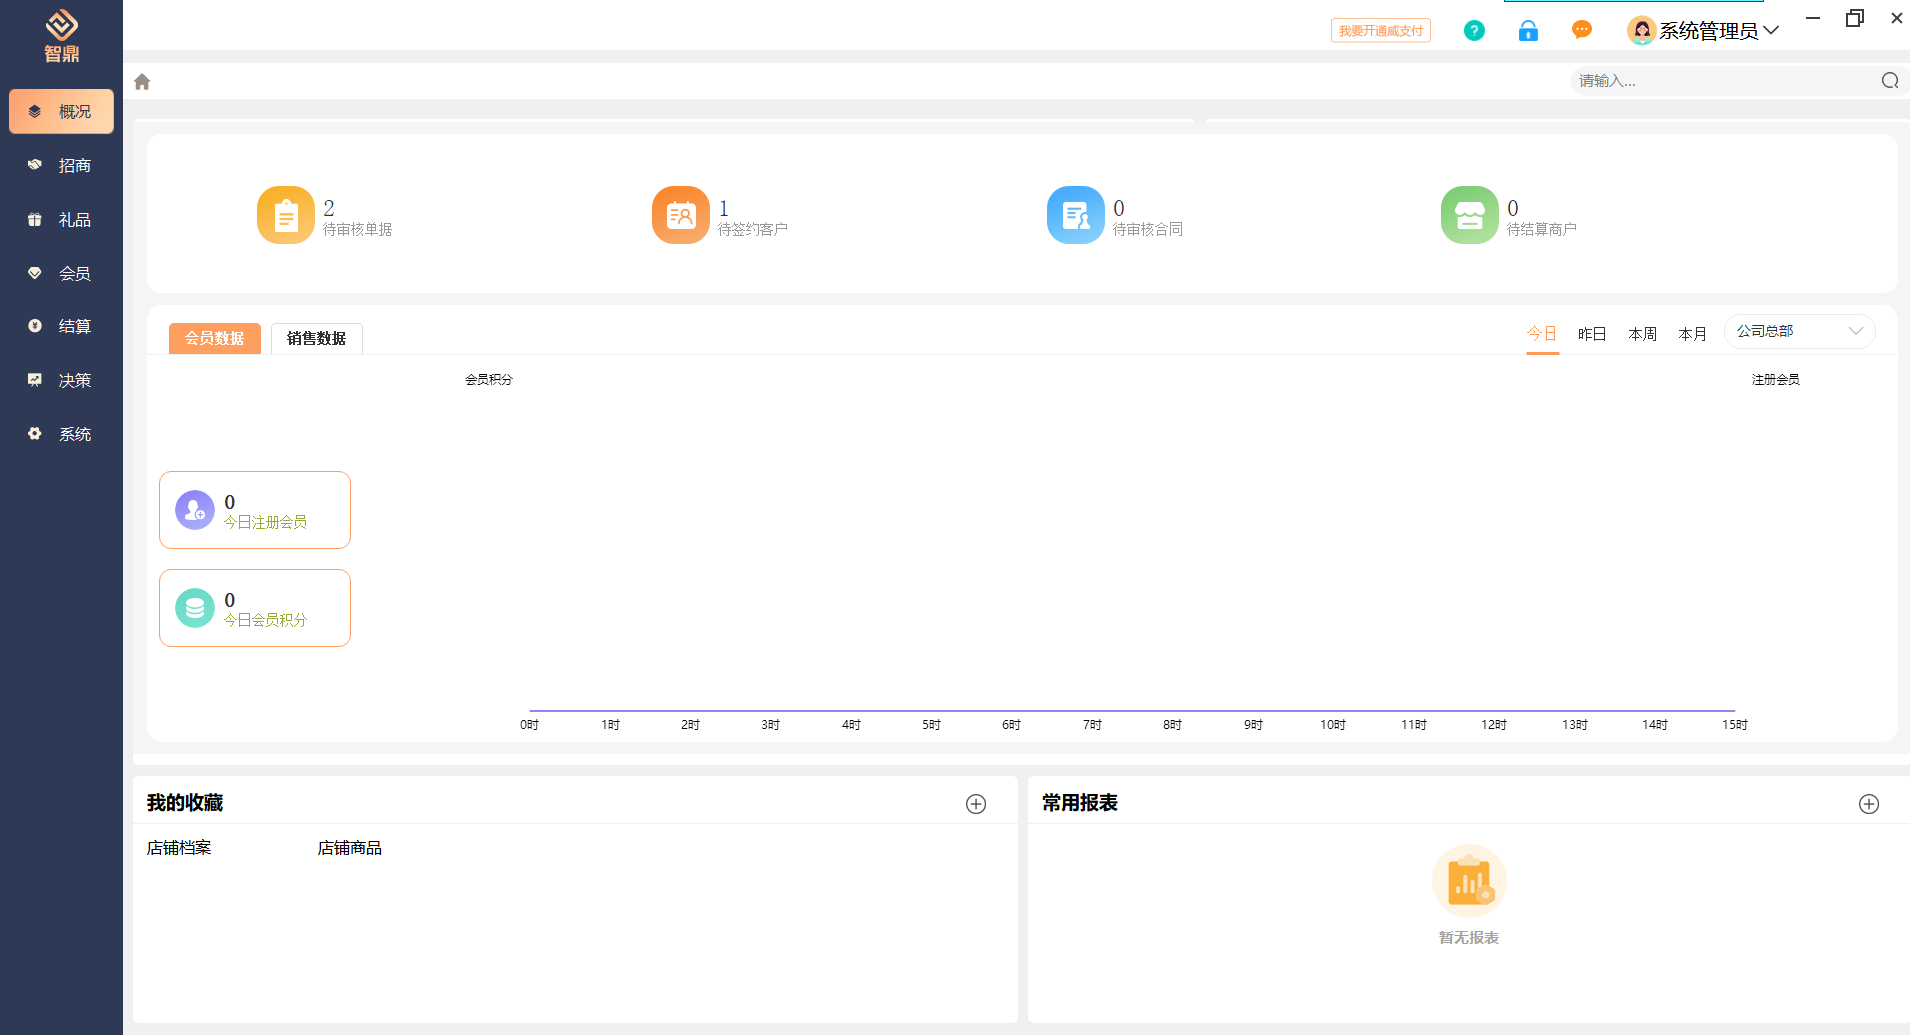
Task: Open the 公司总部 organization dropdown
Action: [x=1799, y=332]
